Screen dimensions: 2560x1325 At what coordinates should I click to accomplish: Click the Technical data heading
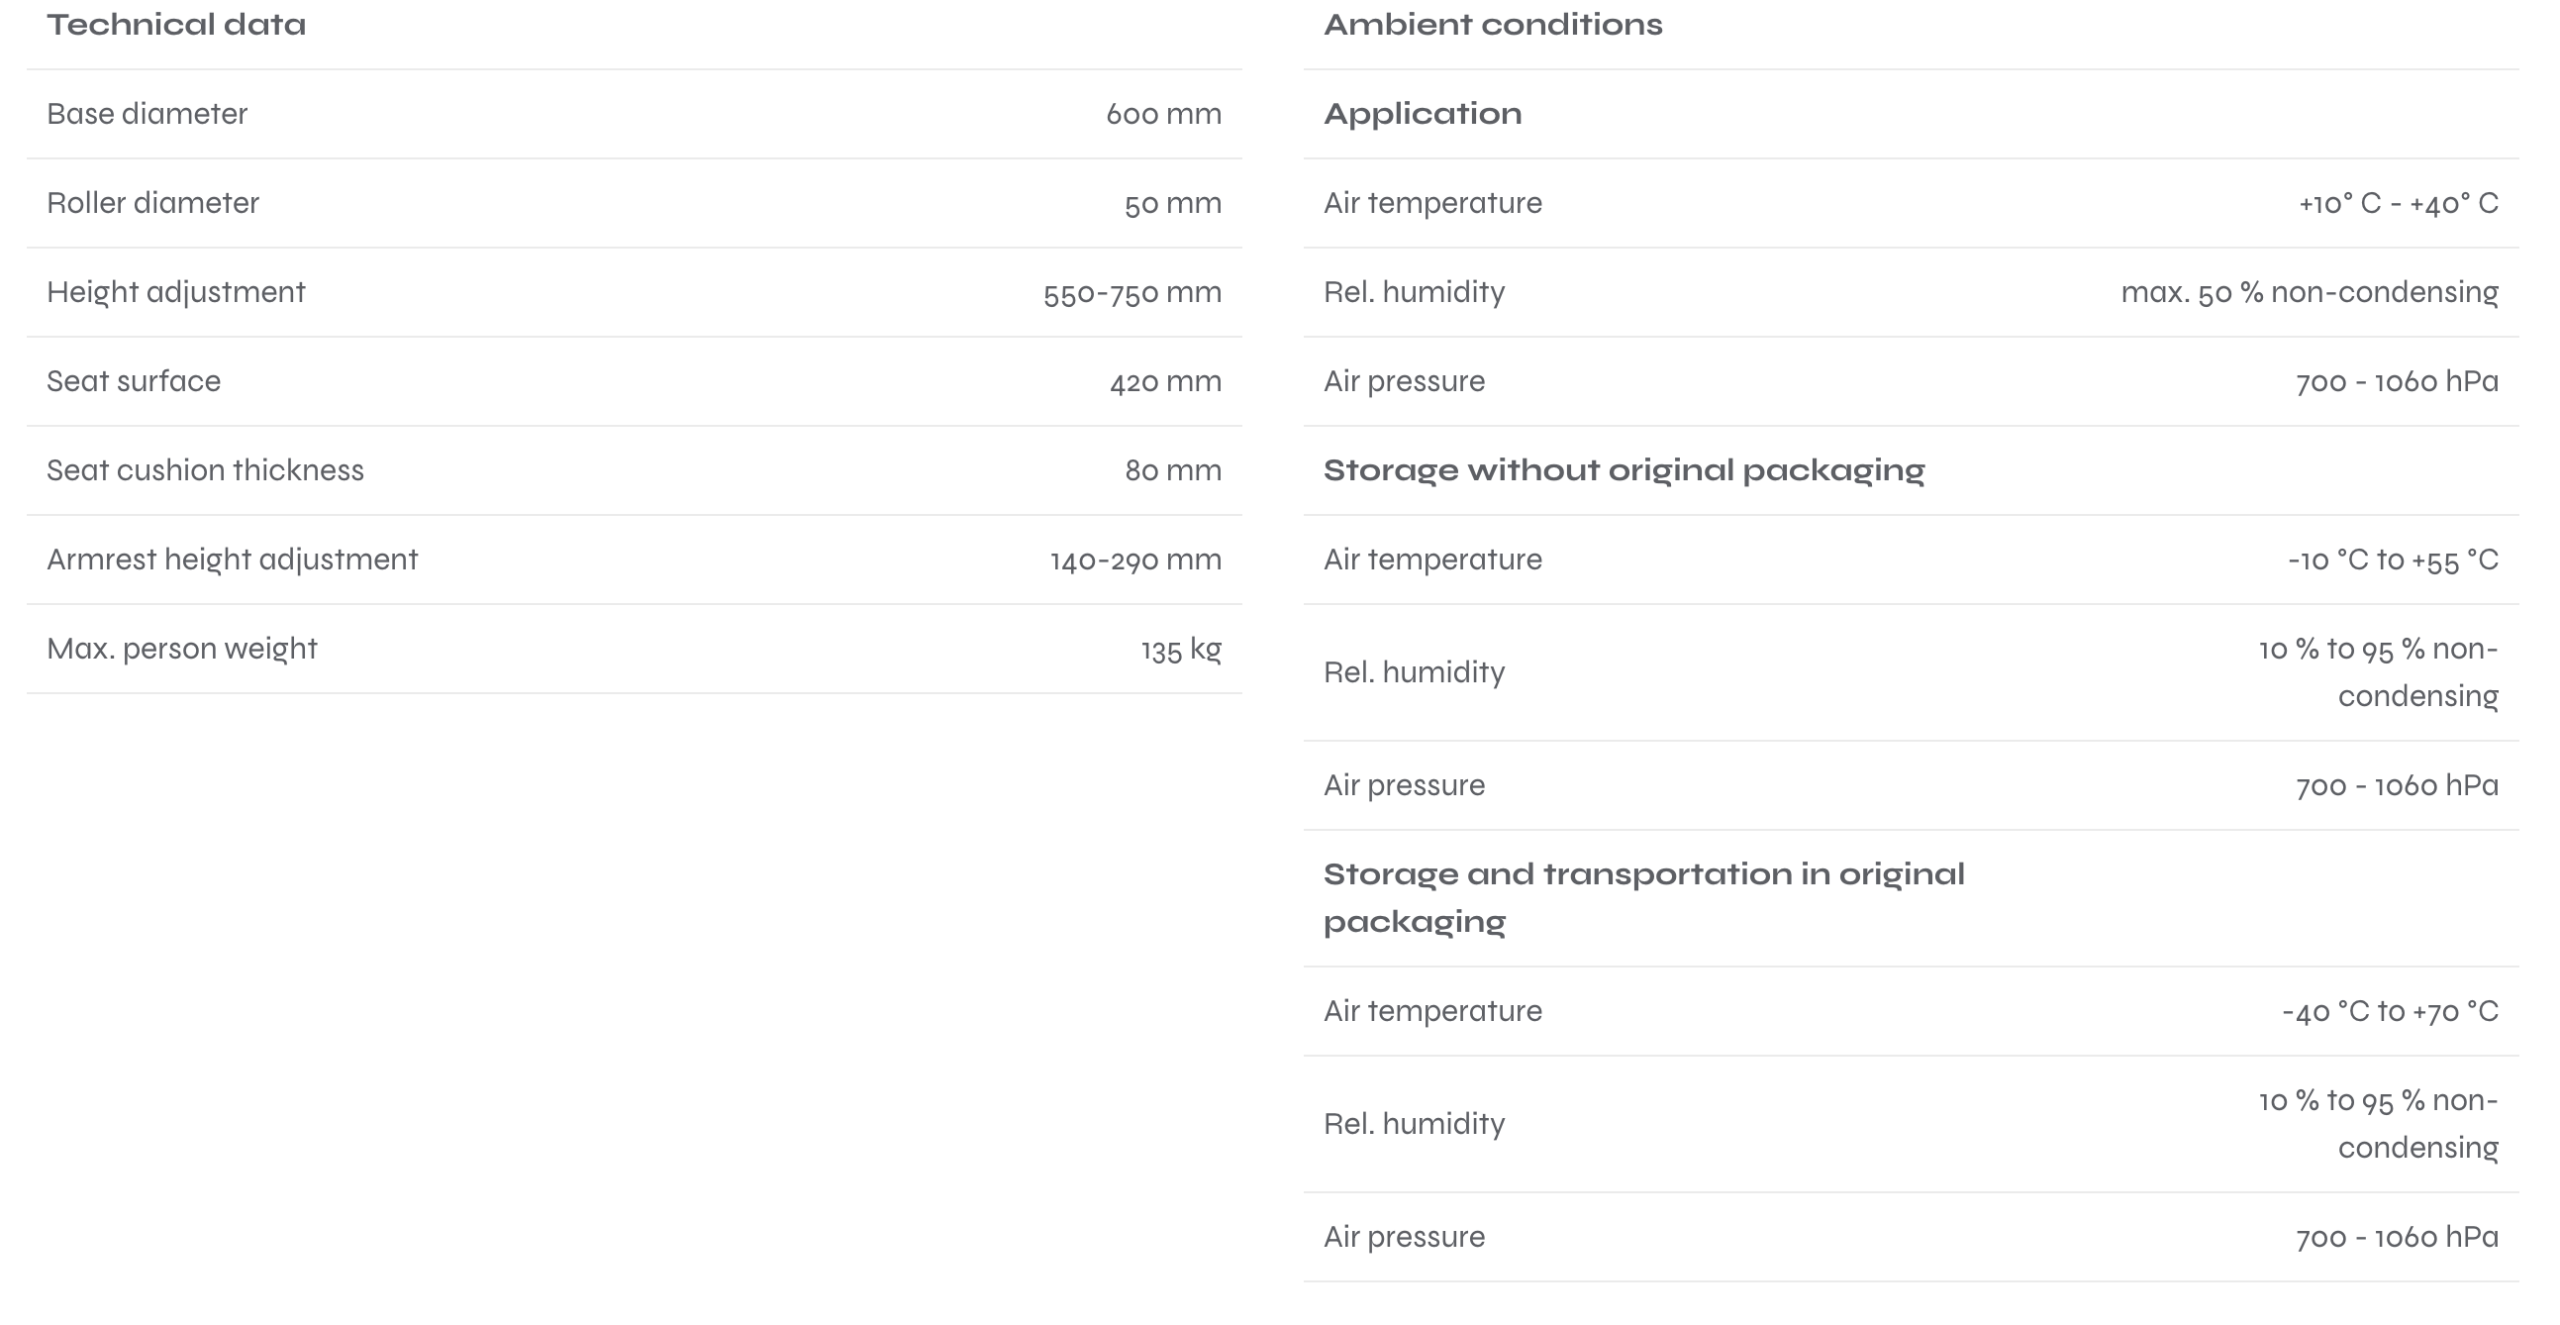(176, 25)
